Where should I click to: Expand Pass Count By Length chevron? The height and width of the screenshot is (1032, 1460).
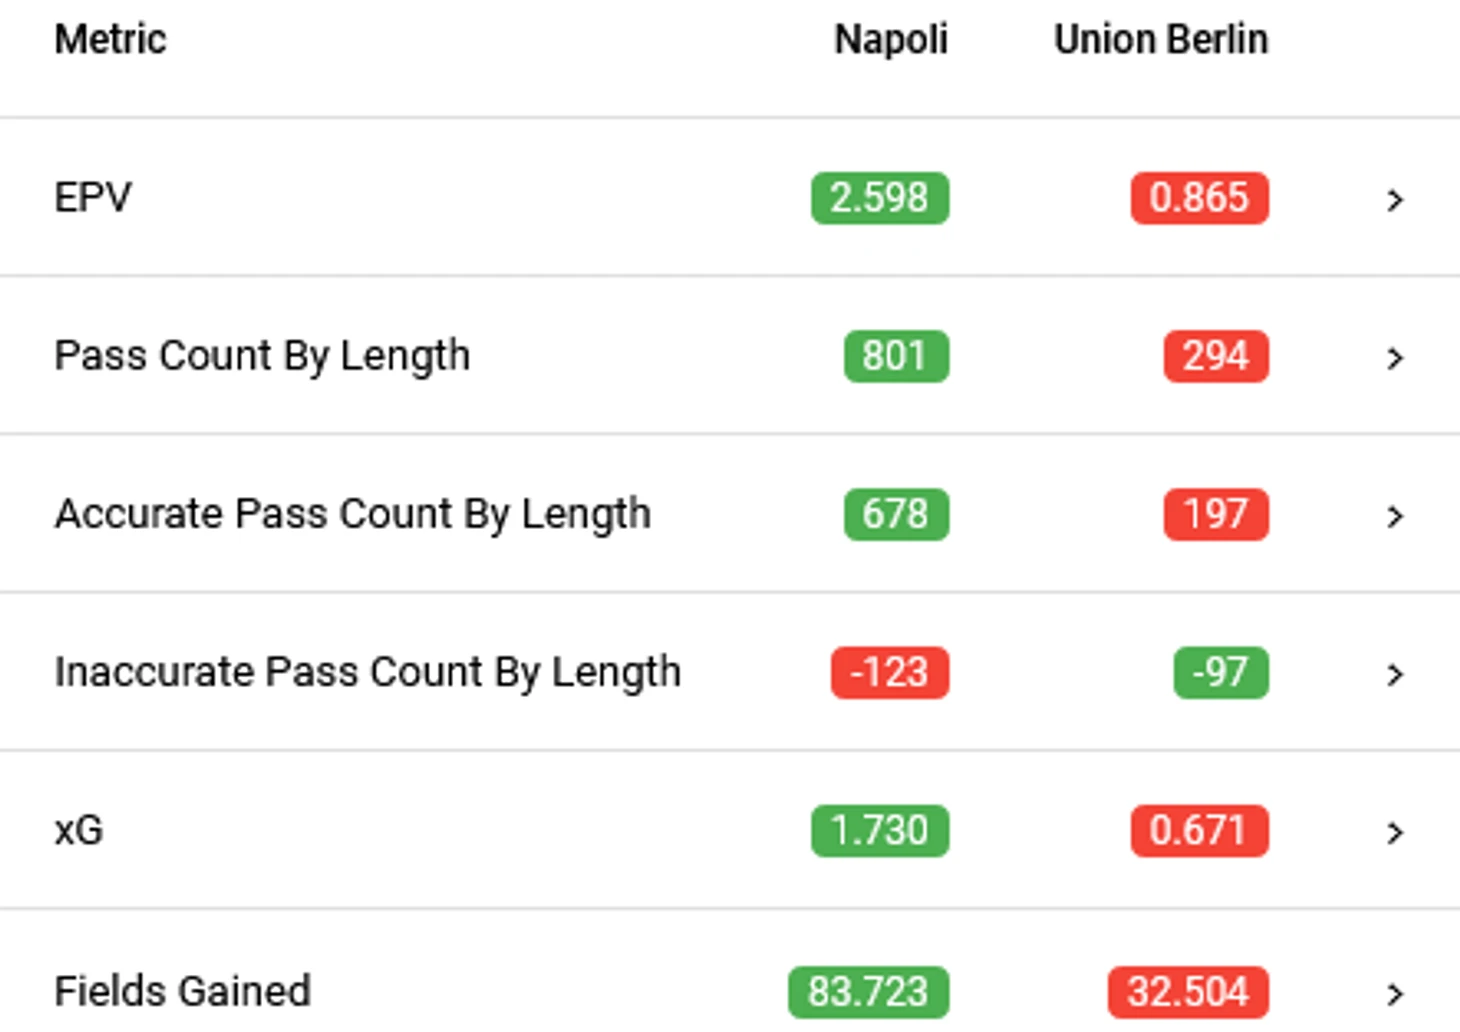pyautogui.click(x=1395, y=358)
